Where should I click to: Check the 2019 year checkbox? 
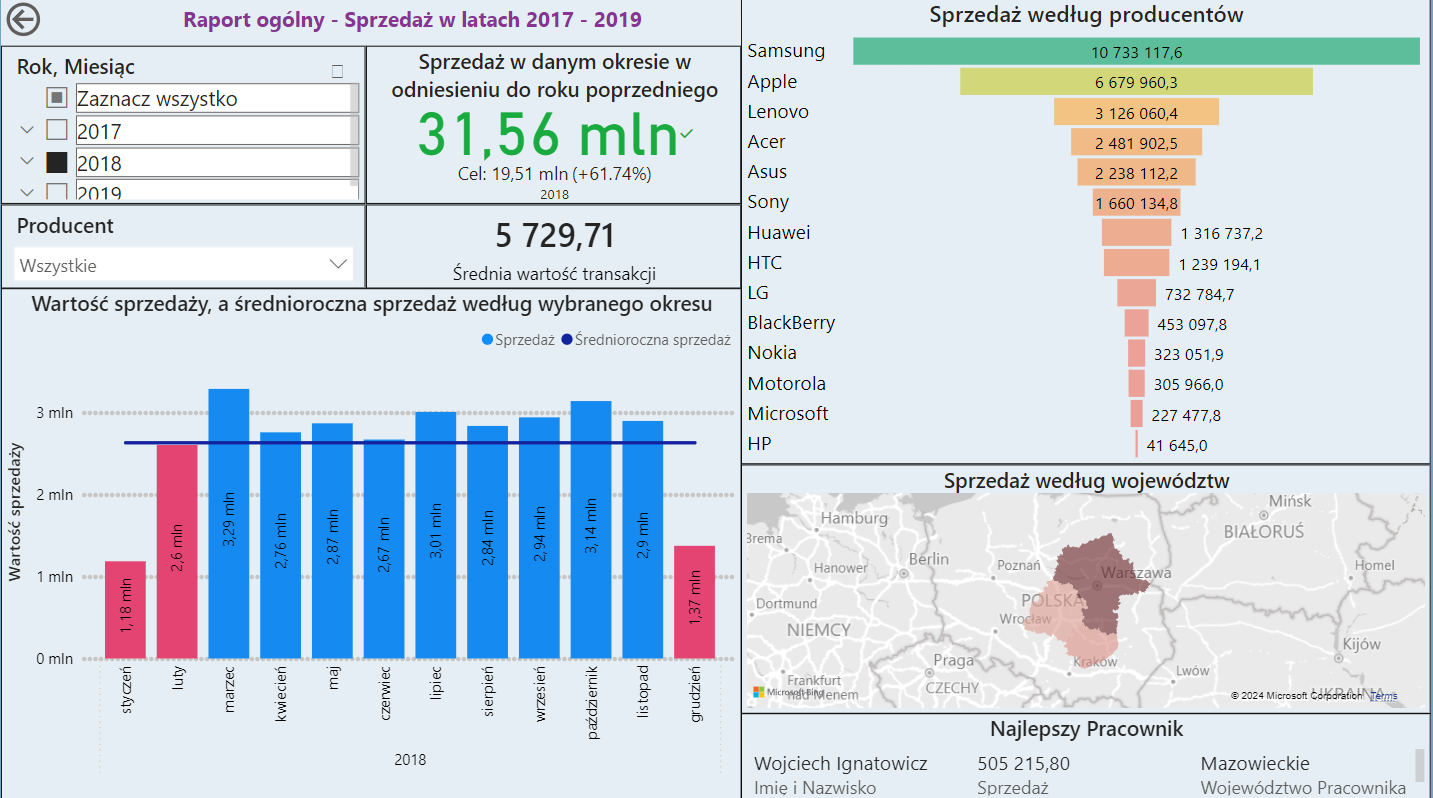point(57,191)
